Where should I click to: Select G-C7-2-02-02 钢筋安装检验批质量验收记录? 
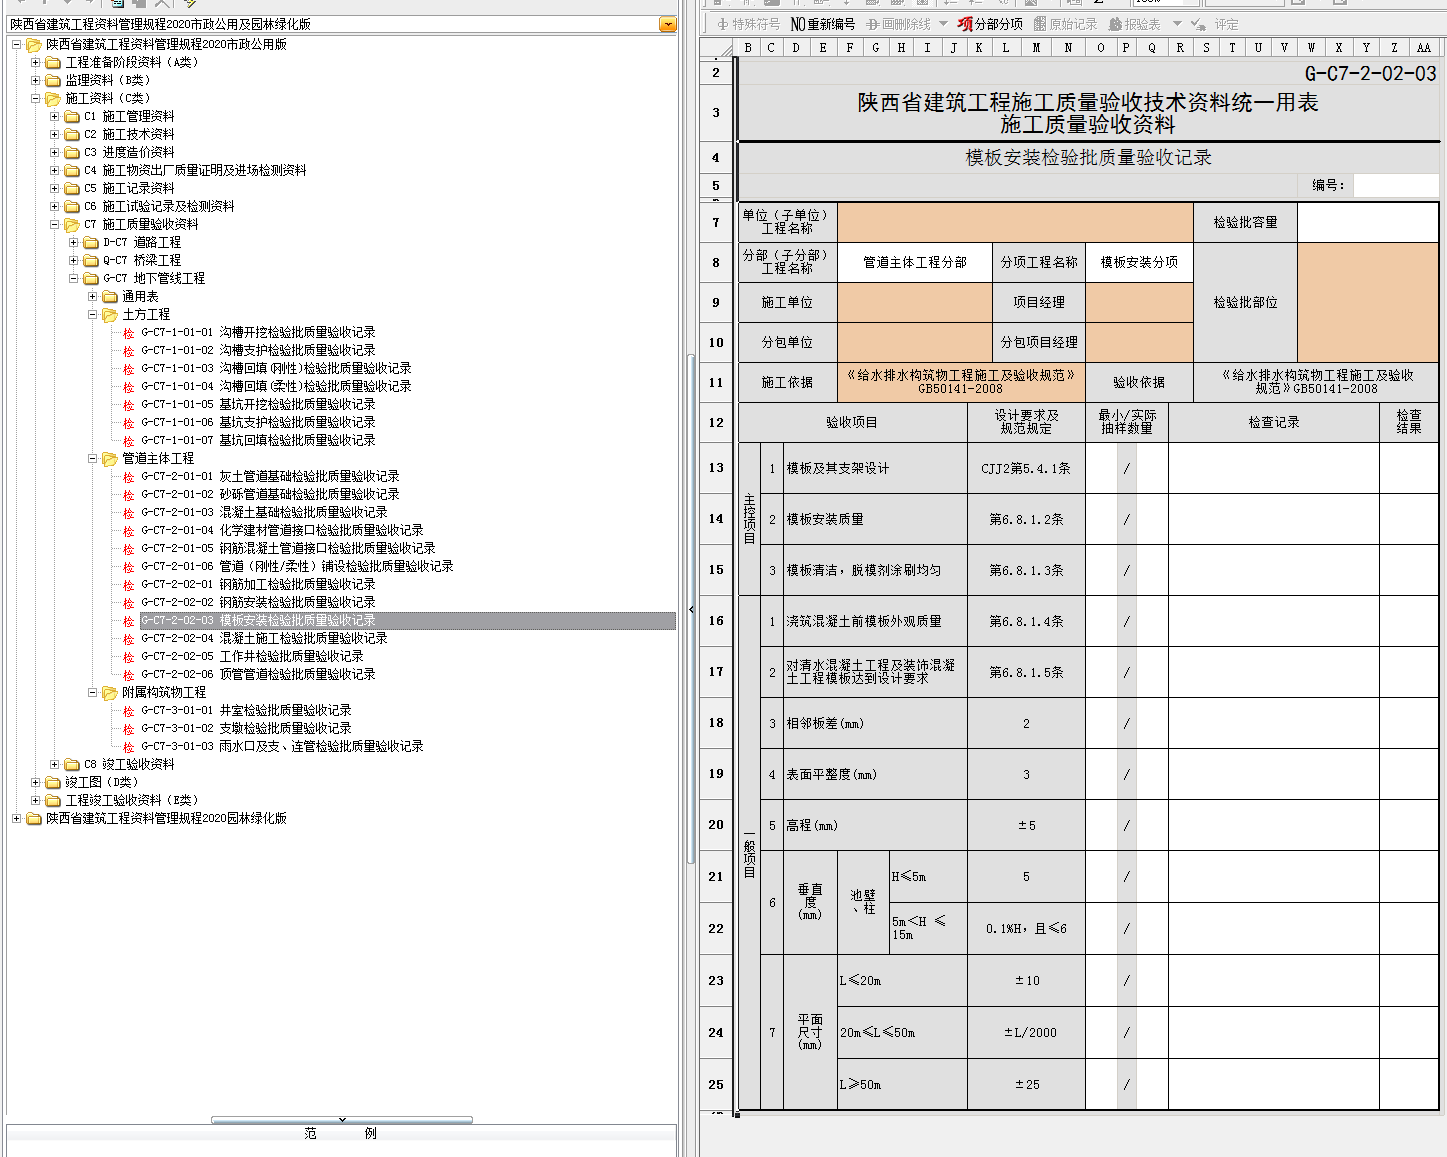(258, 602)
